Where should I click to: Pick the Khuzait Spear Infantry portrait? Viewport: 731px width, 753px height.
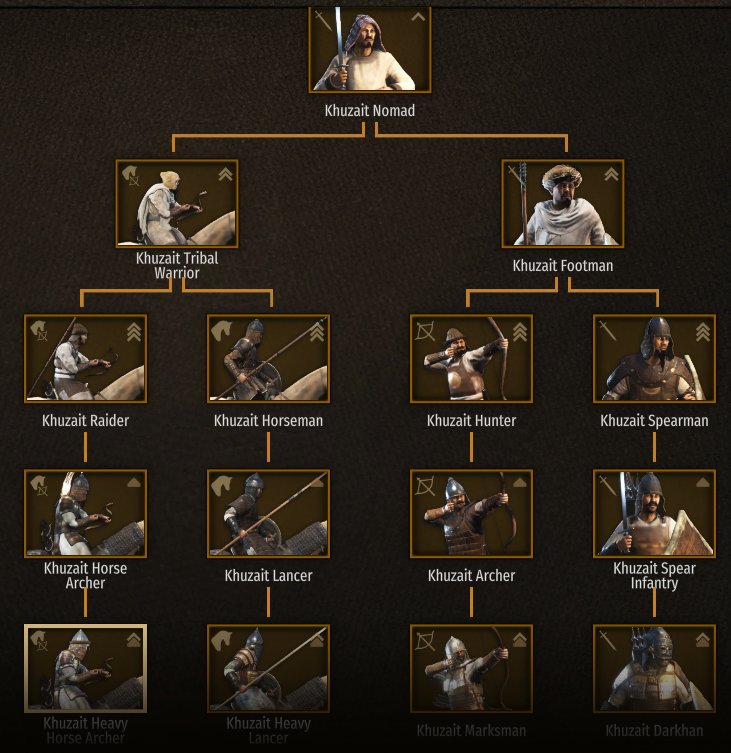coord(655,514)
